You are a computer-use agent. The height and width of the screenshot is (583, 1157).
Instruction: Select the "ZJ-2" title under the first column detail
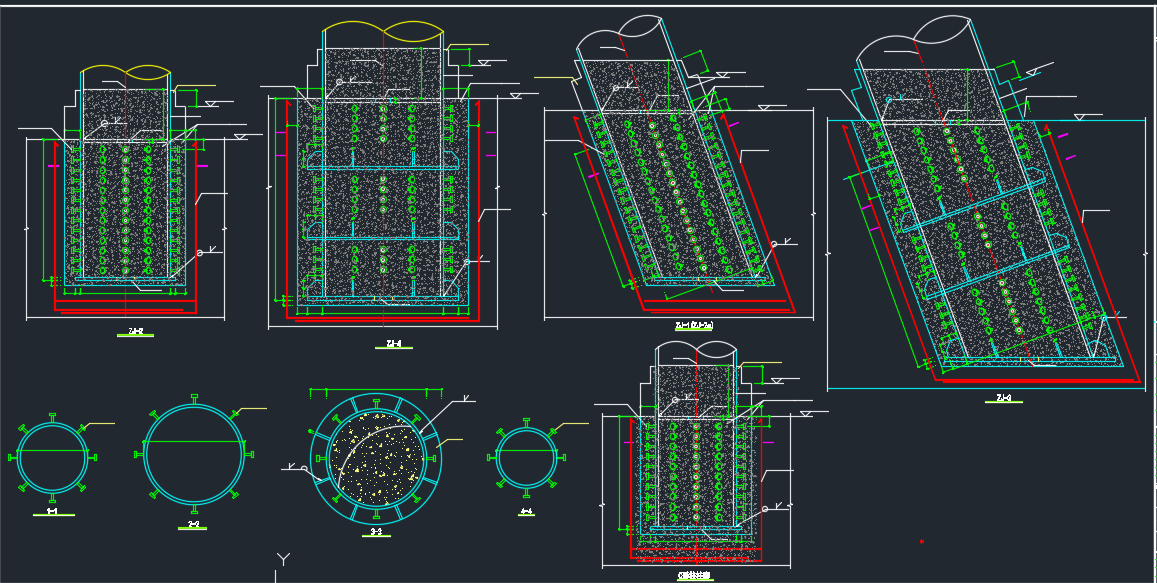[x=136, y=331]
